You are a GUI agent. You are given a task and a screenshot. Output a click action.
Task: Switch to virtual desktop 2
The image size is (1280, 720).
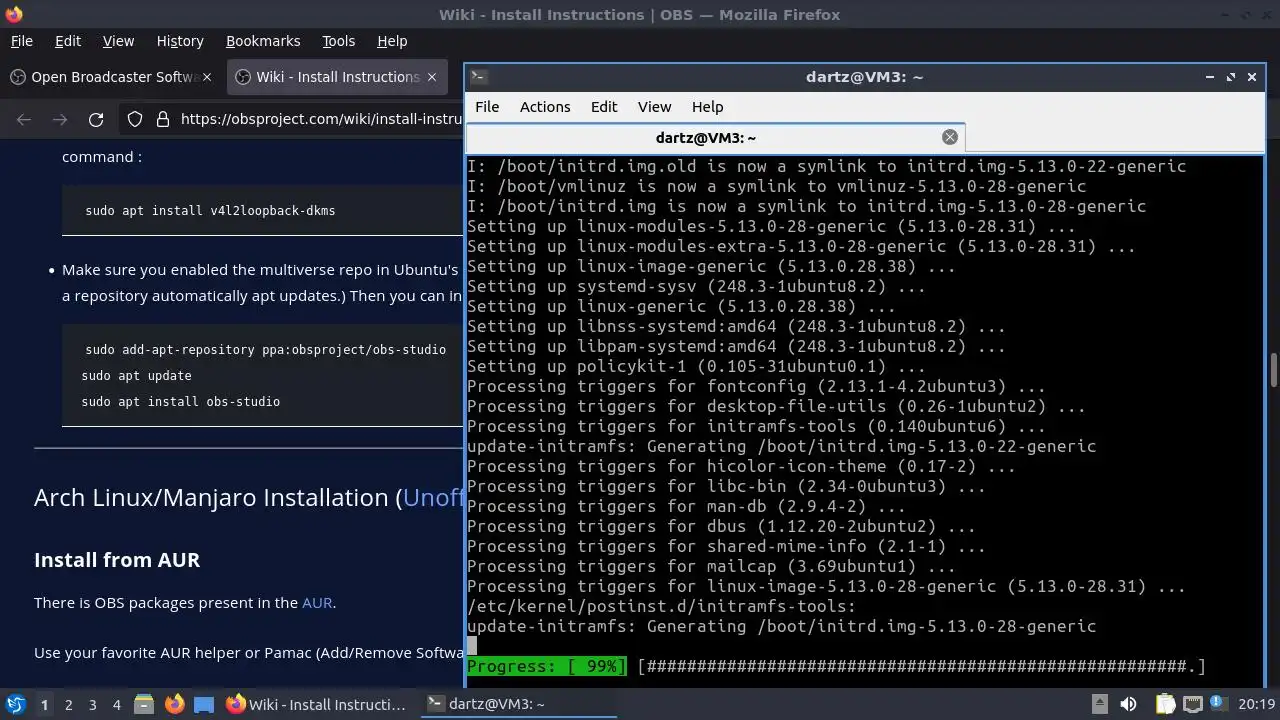(68, 704)
